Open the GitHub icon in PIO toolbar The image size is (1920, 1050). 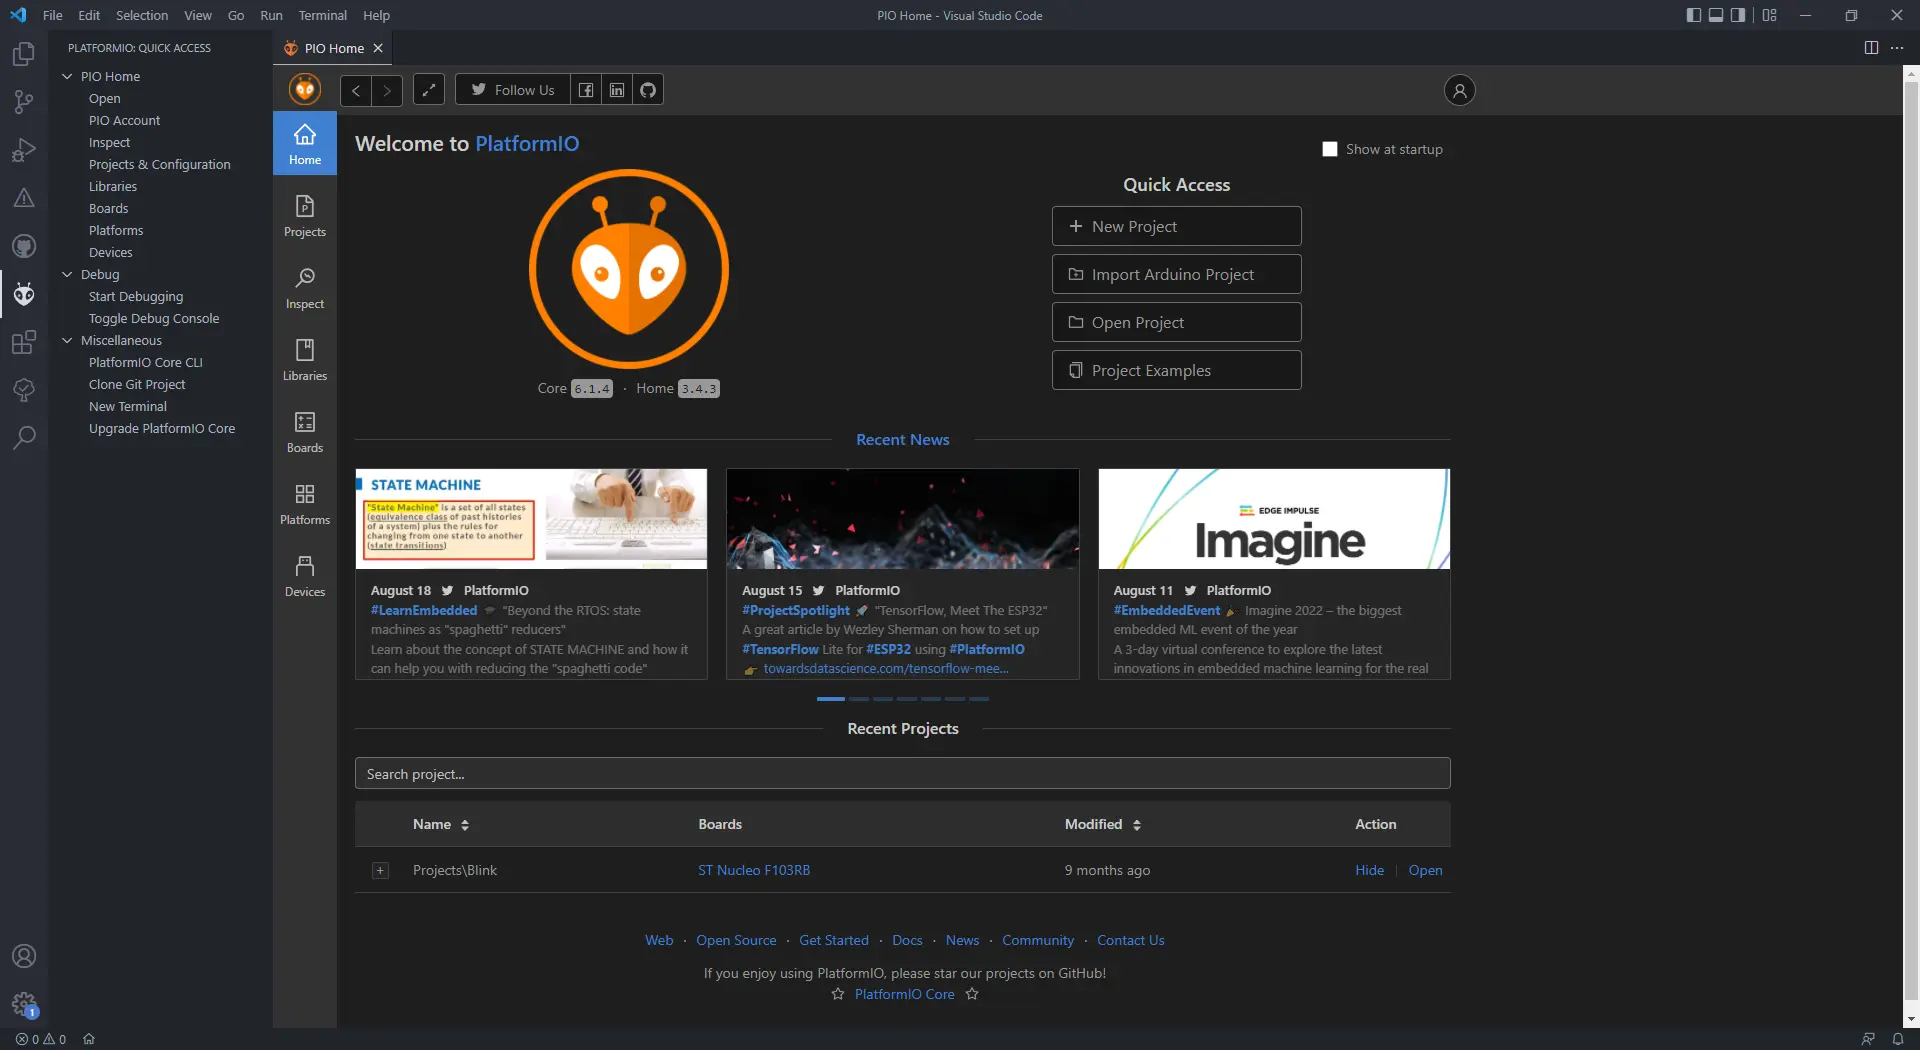click(x=648, y=90)
